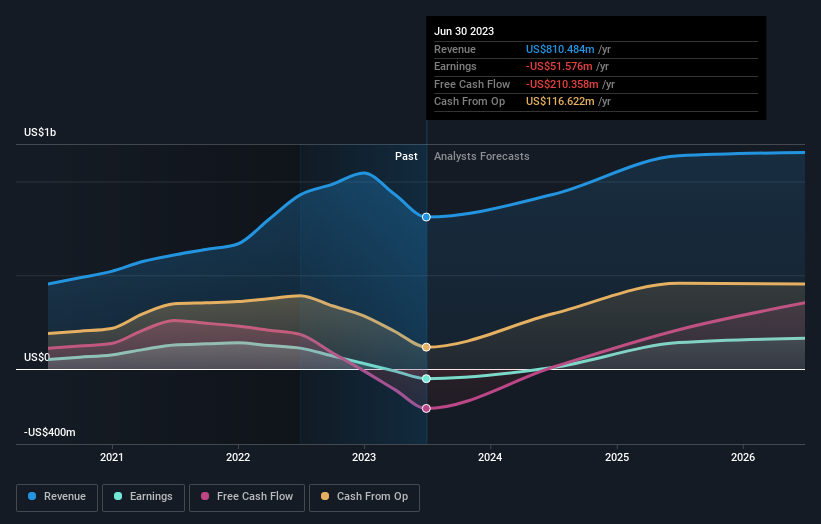Select the 2023 x-axis label

[x=364, y=457]
